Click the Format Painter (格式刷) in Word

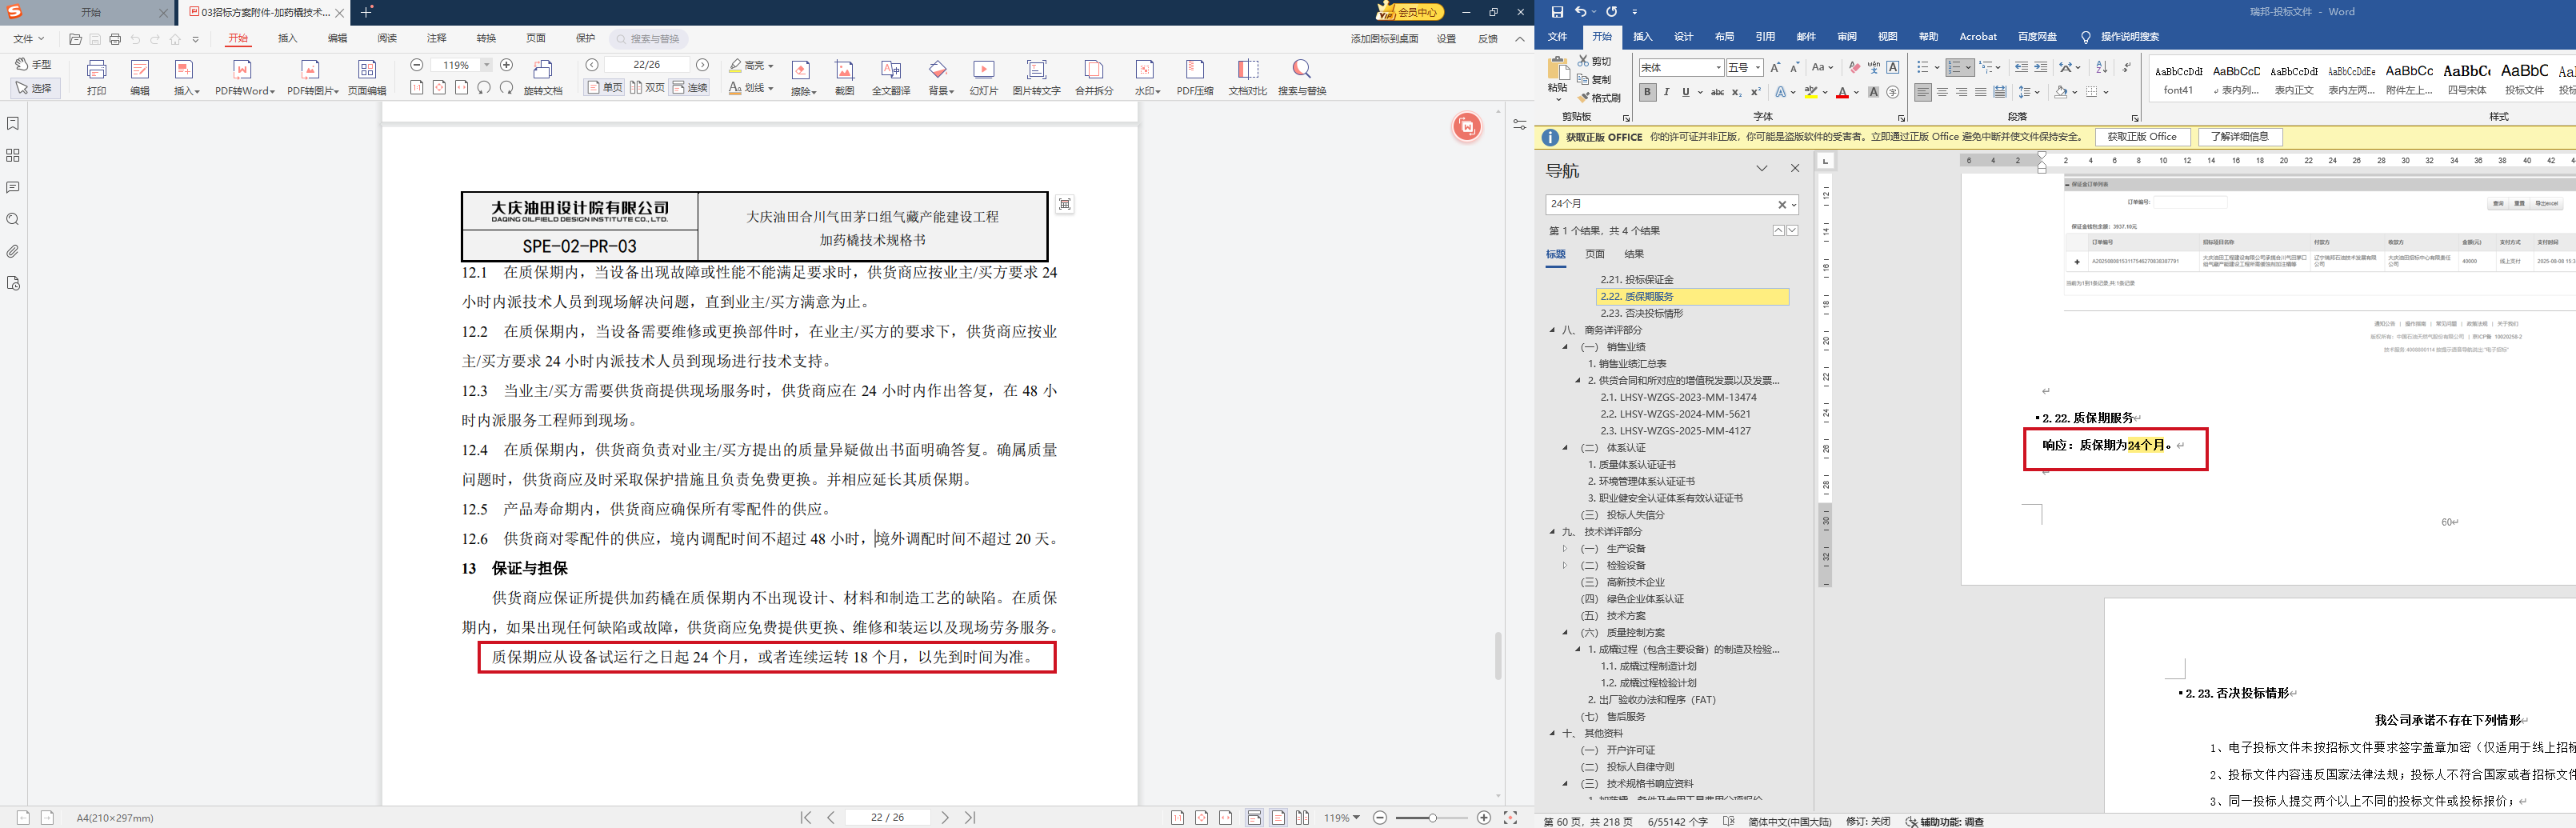click(1599, 98)
